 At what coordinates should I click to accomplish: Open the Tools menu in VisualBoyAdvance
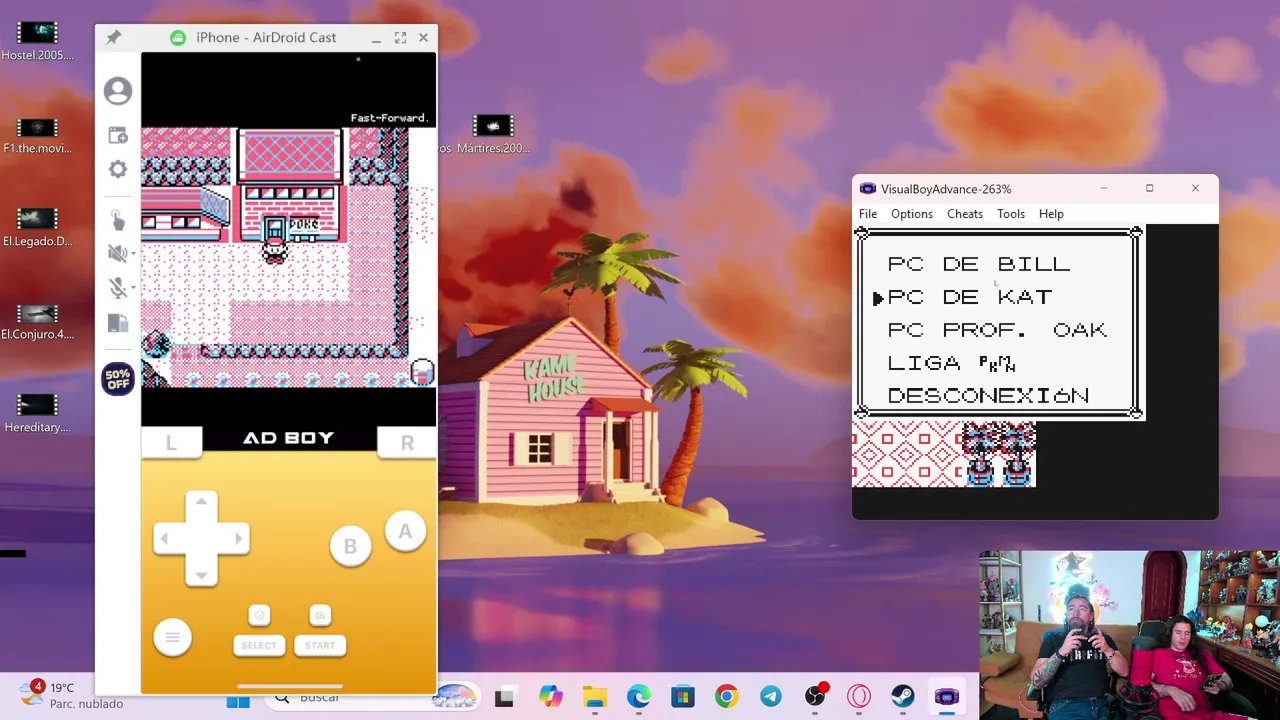(x=1011, y=214)
